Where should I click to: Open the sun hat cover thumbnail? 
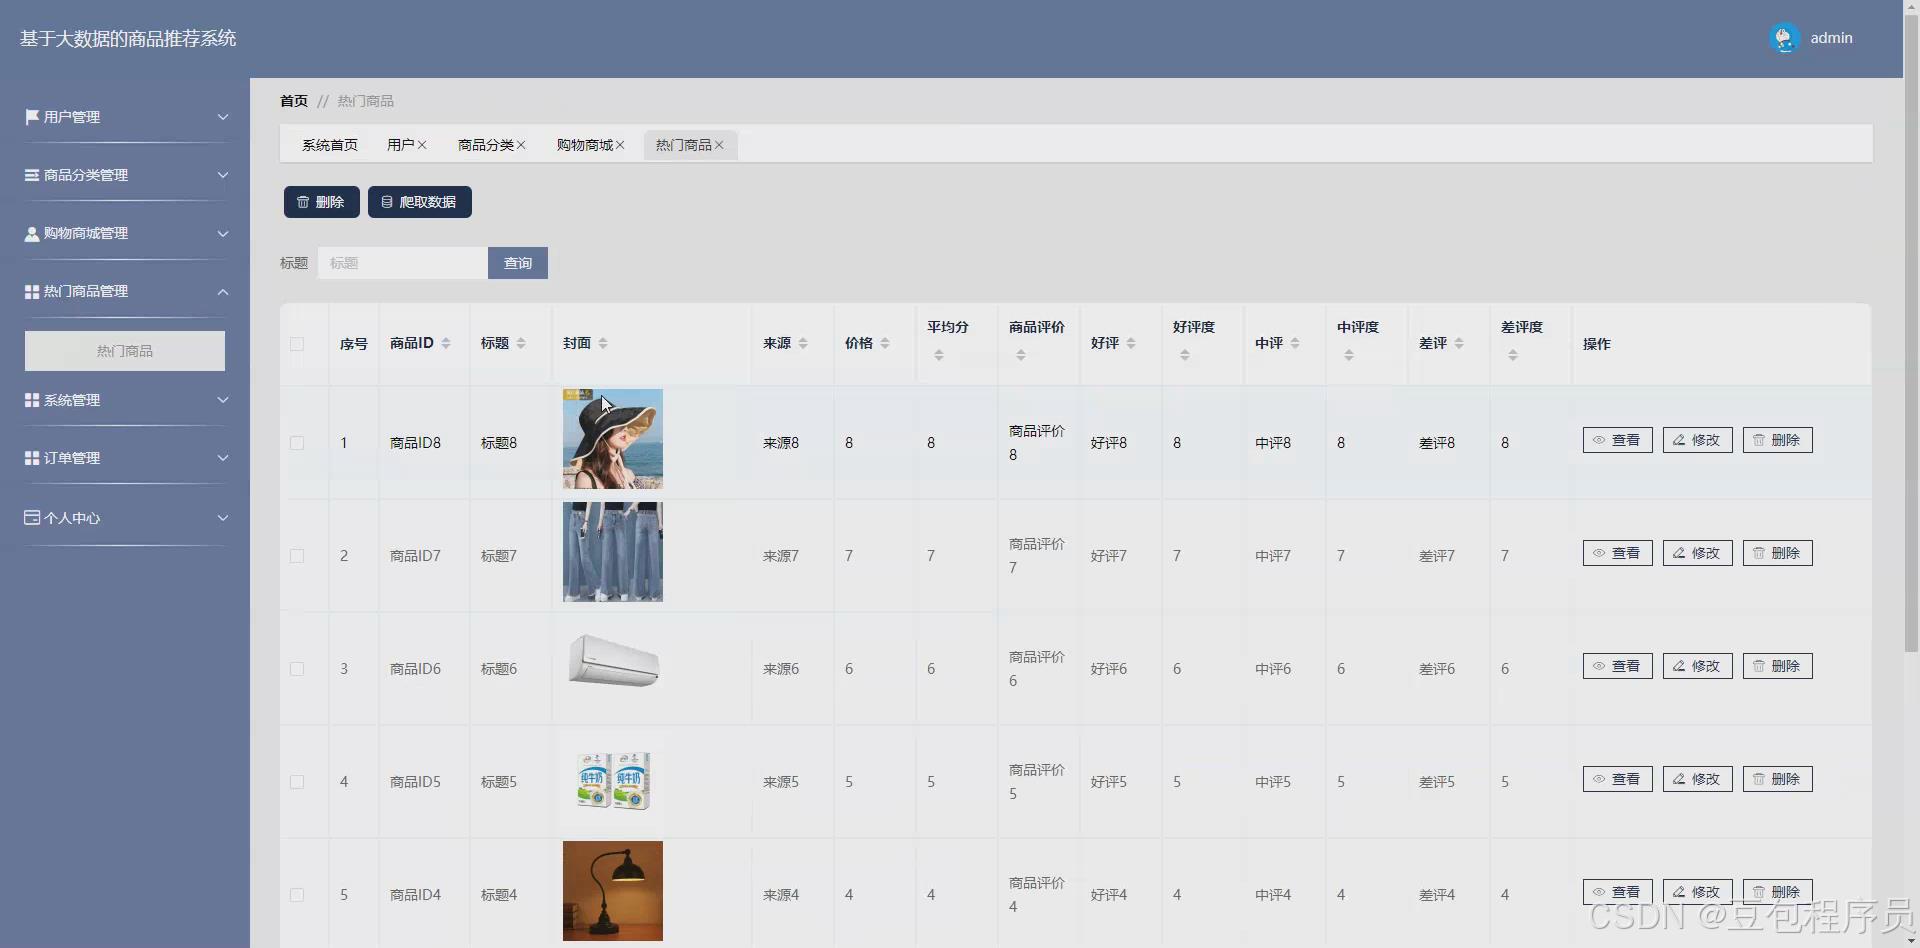(x=613, y=439)
